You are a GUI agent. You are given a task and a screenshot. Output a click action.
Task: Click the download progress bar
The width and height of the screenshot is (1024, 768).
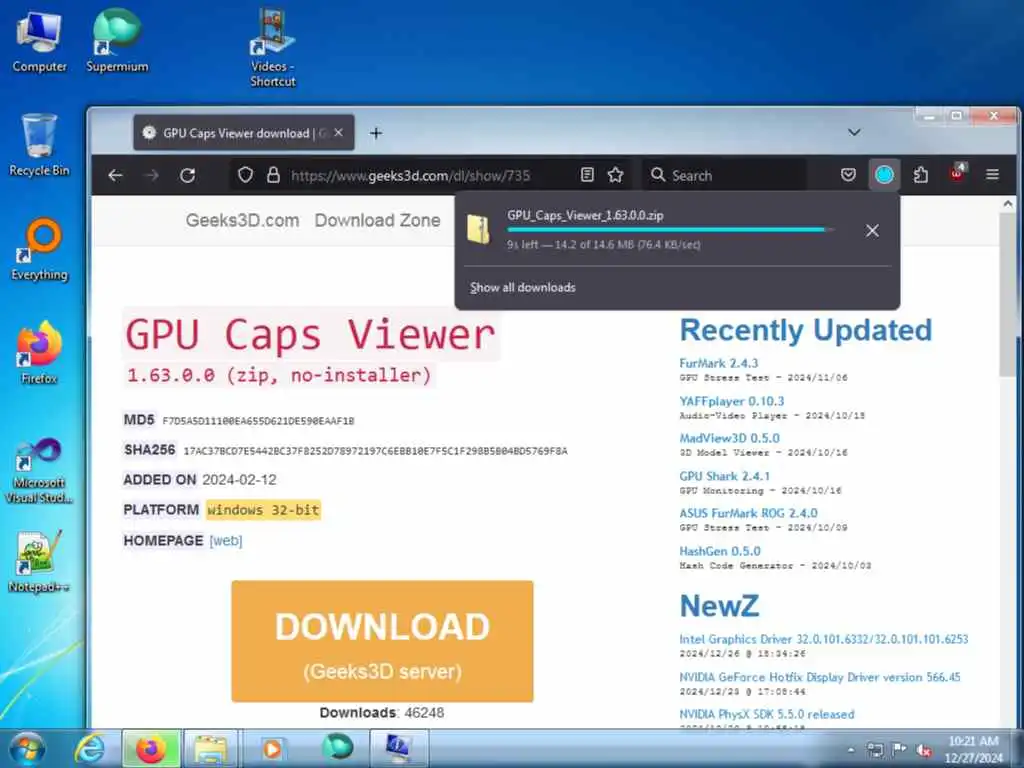[x=670, y=230]
